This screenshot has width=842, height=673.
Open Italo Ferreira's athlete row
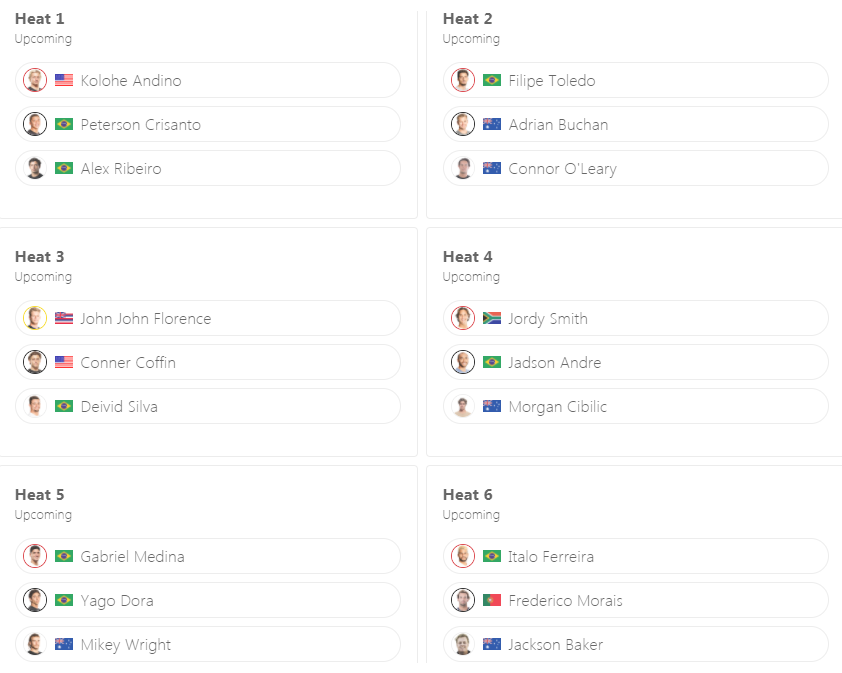pyautogui.click(x=636, y=556)
